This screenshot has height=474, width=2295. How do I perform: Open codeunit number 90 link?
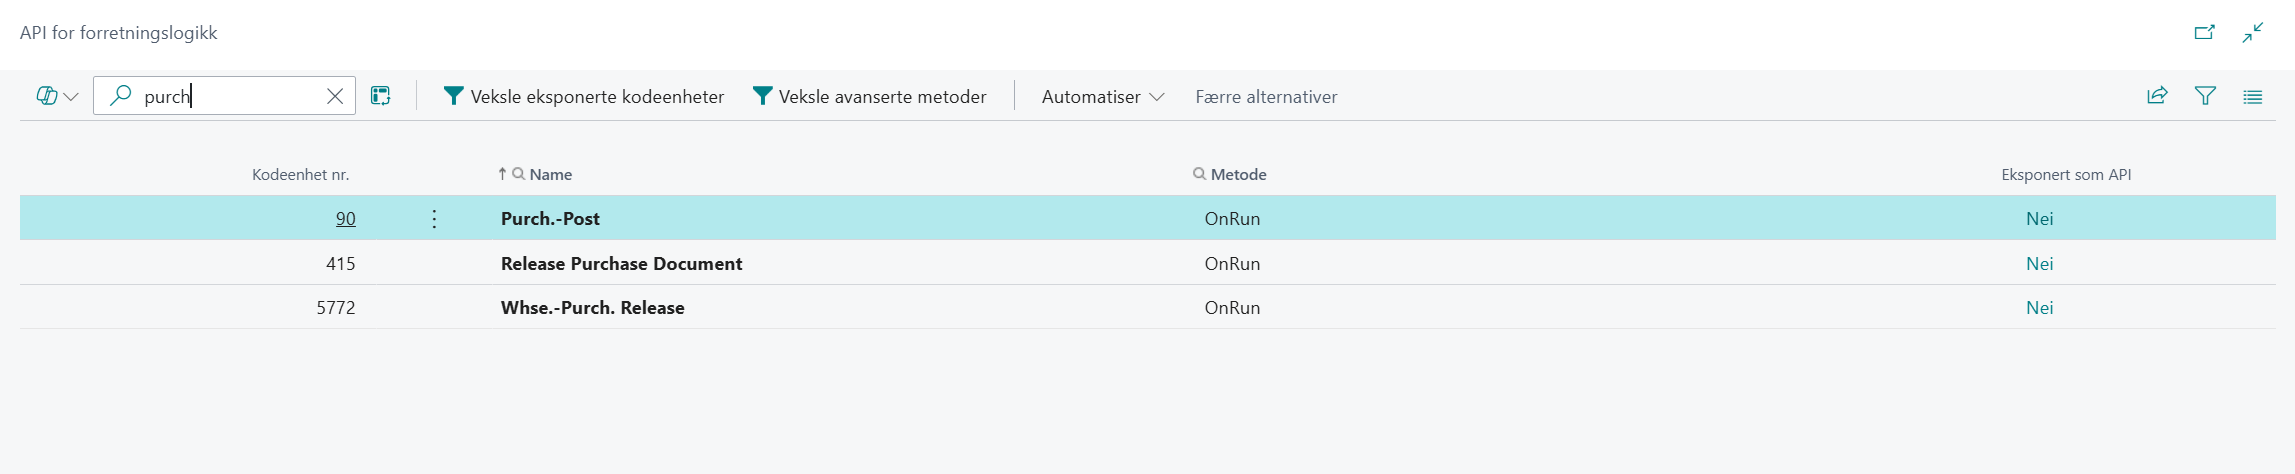pyautogui.click(x=346, y=219)
